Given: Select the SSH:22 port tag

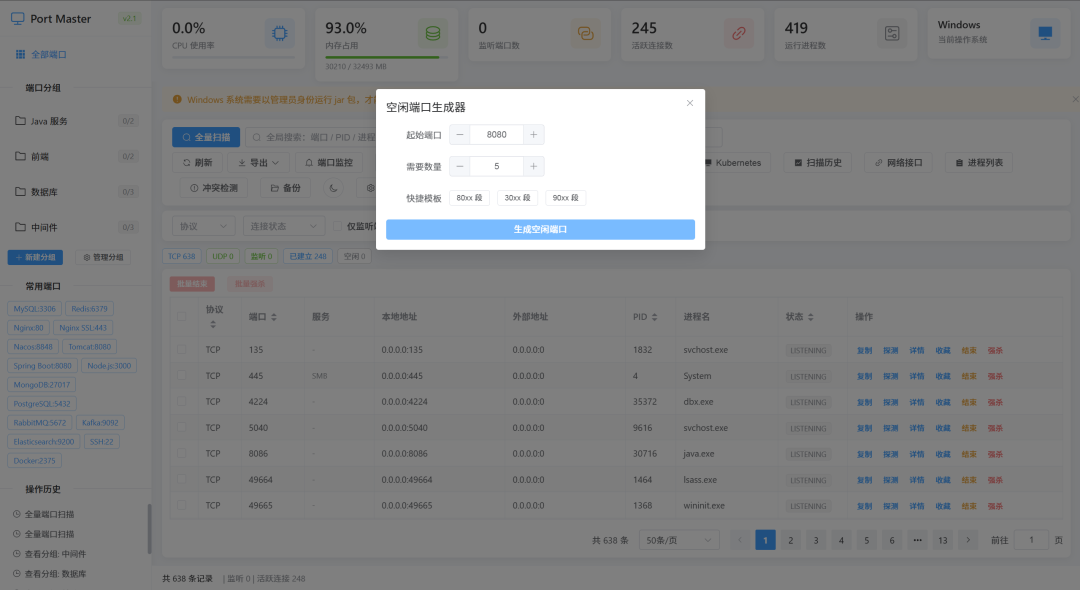Looking at the screenshot, I should [x=101, y=442].
